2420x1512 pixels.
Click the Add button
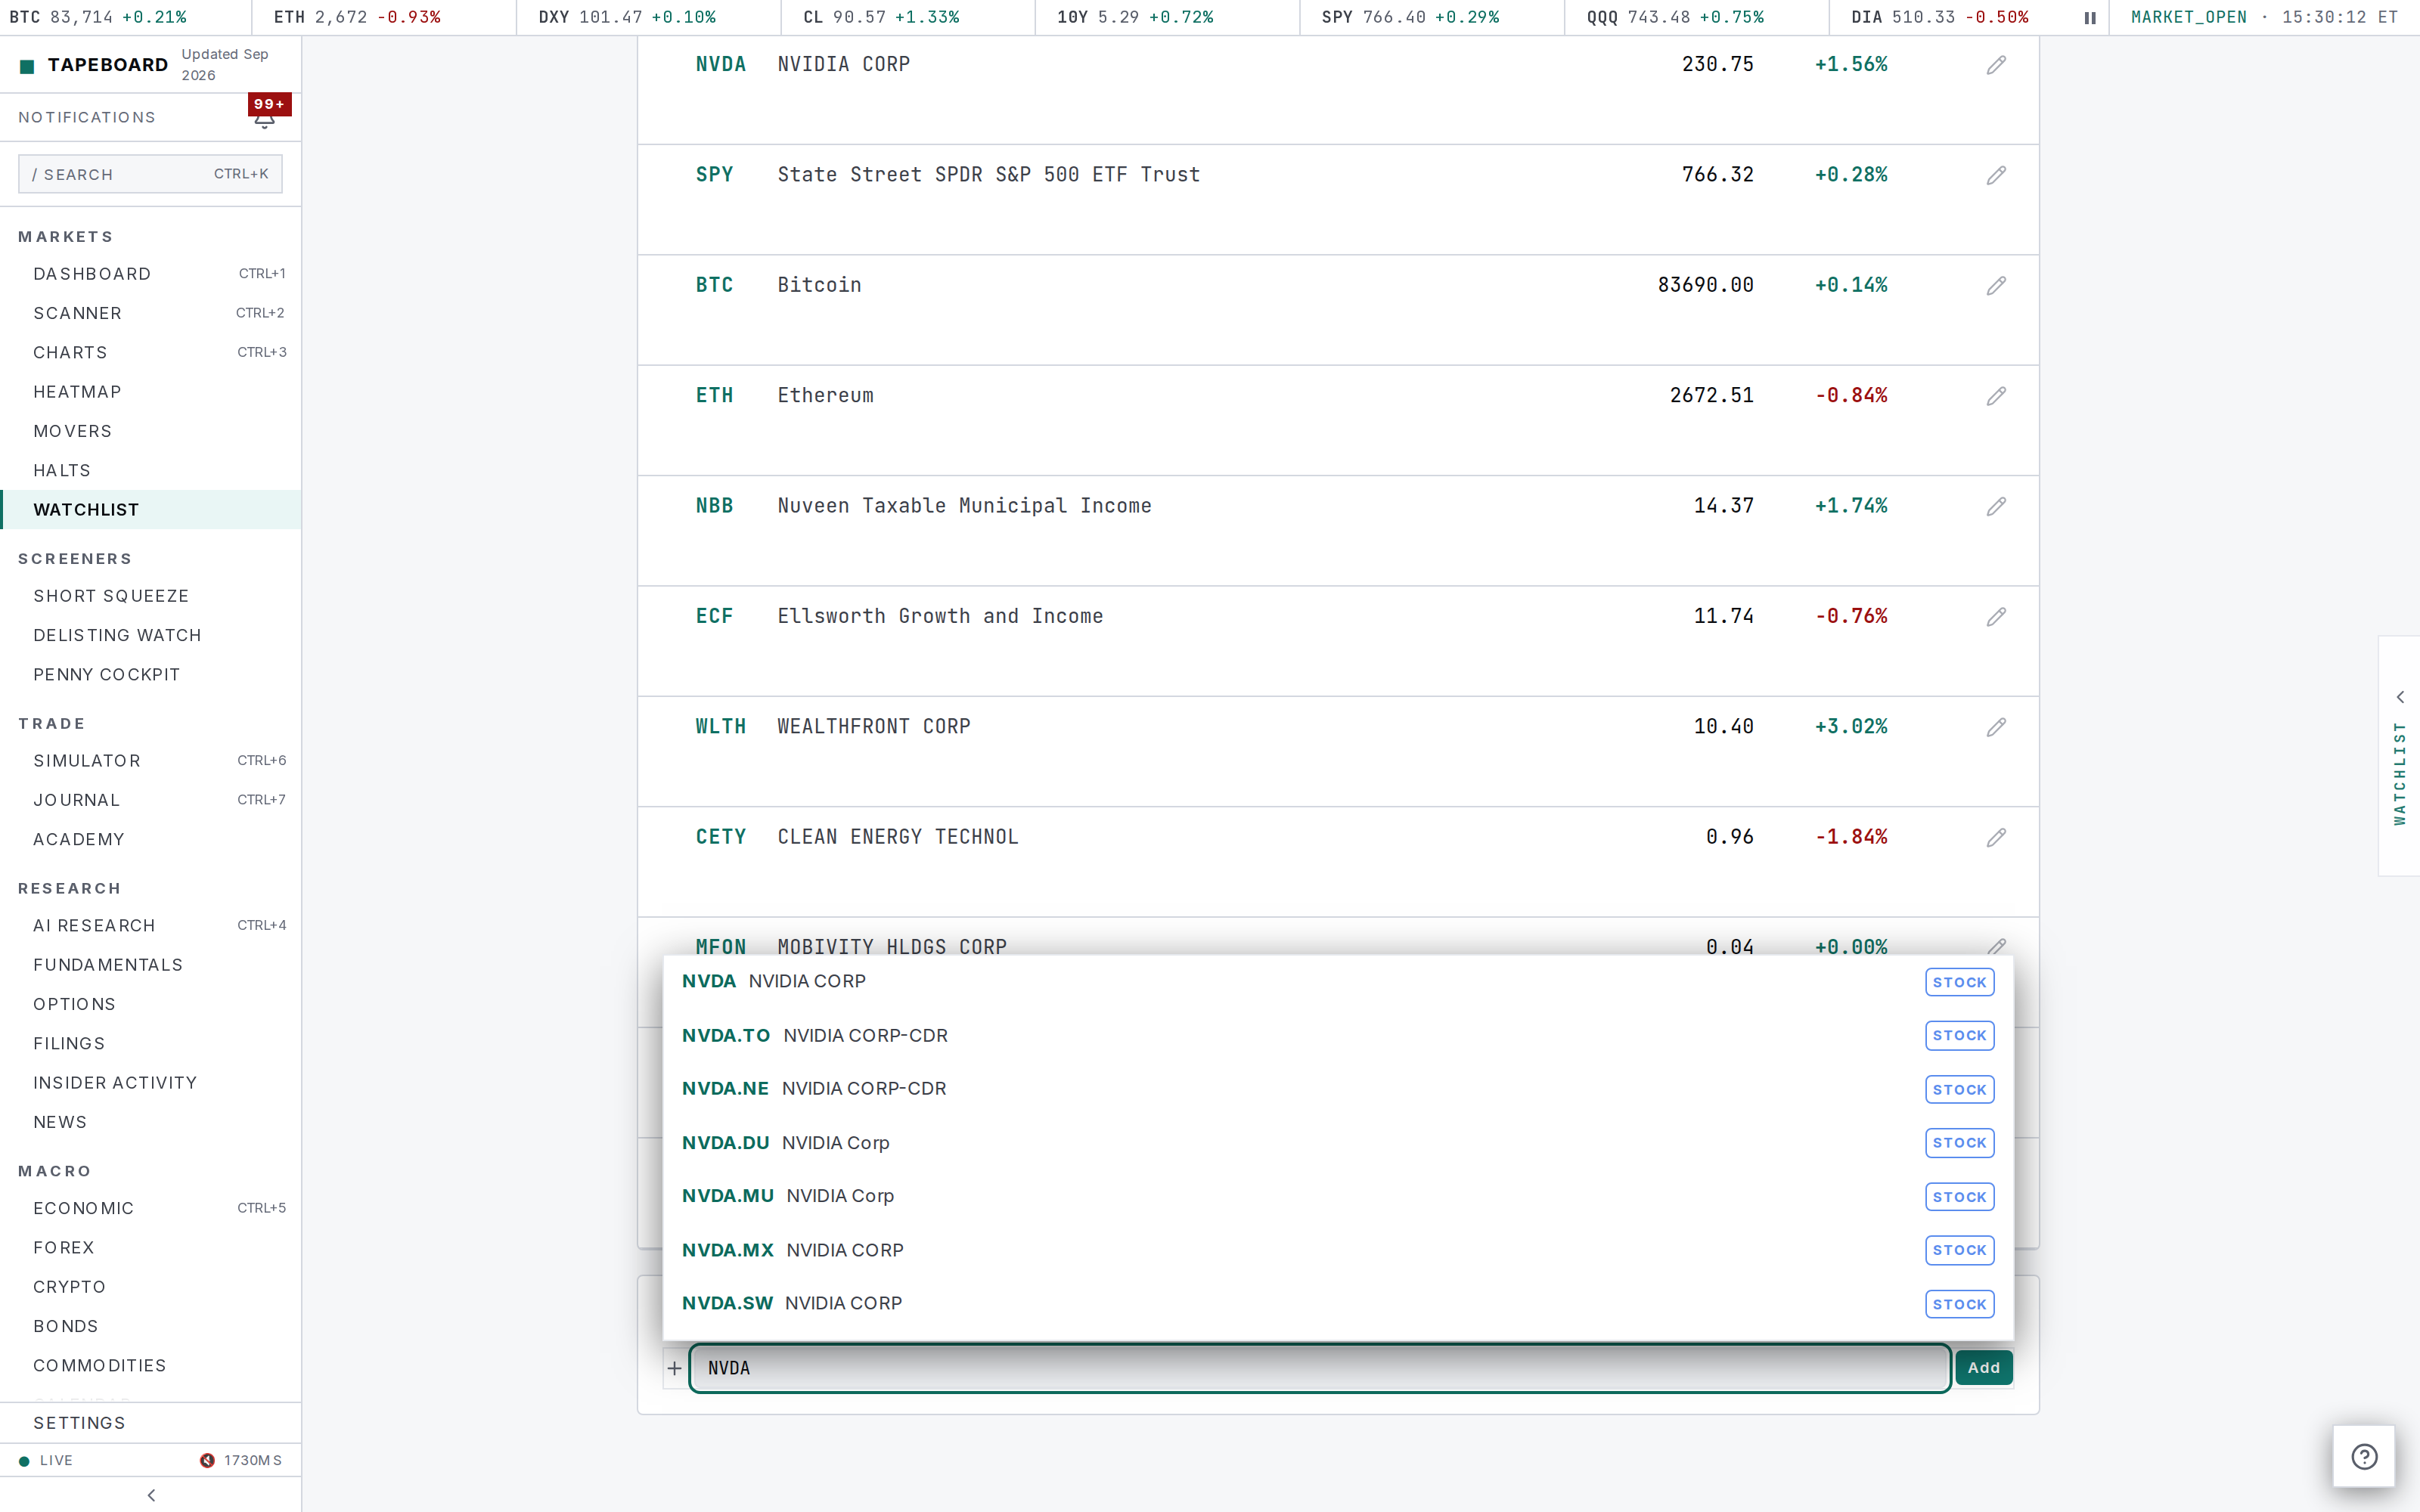pyautogui.click(x=1984, y=1368)
